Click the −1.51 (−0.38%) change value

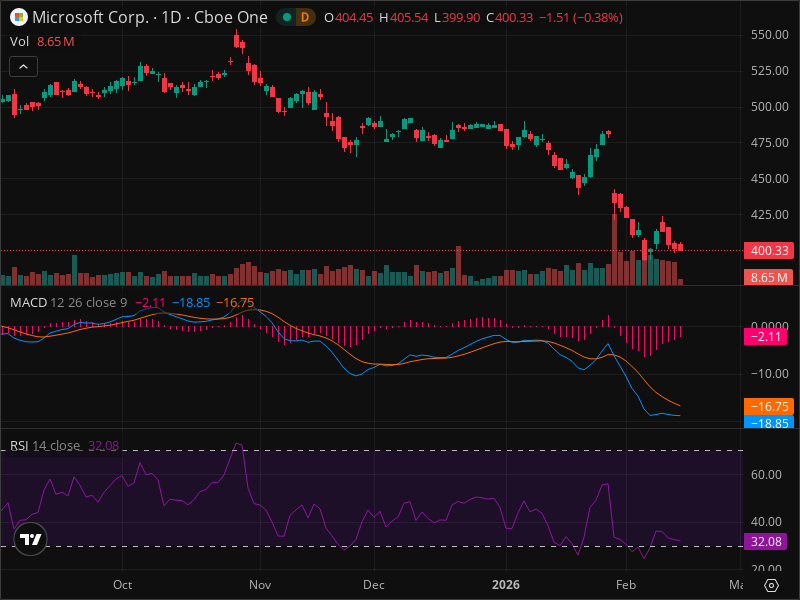[581, 18]
